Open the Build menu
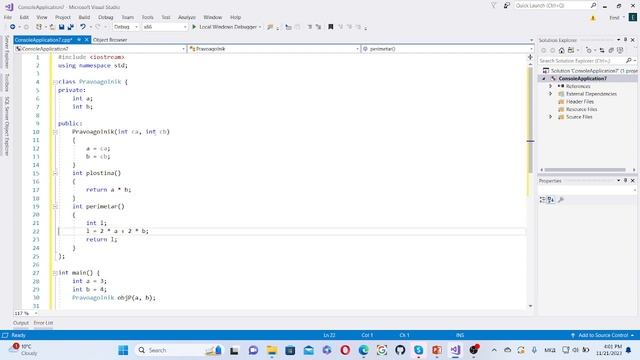The width and height of the screenshot is (640, 360). [84, 17]
